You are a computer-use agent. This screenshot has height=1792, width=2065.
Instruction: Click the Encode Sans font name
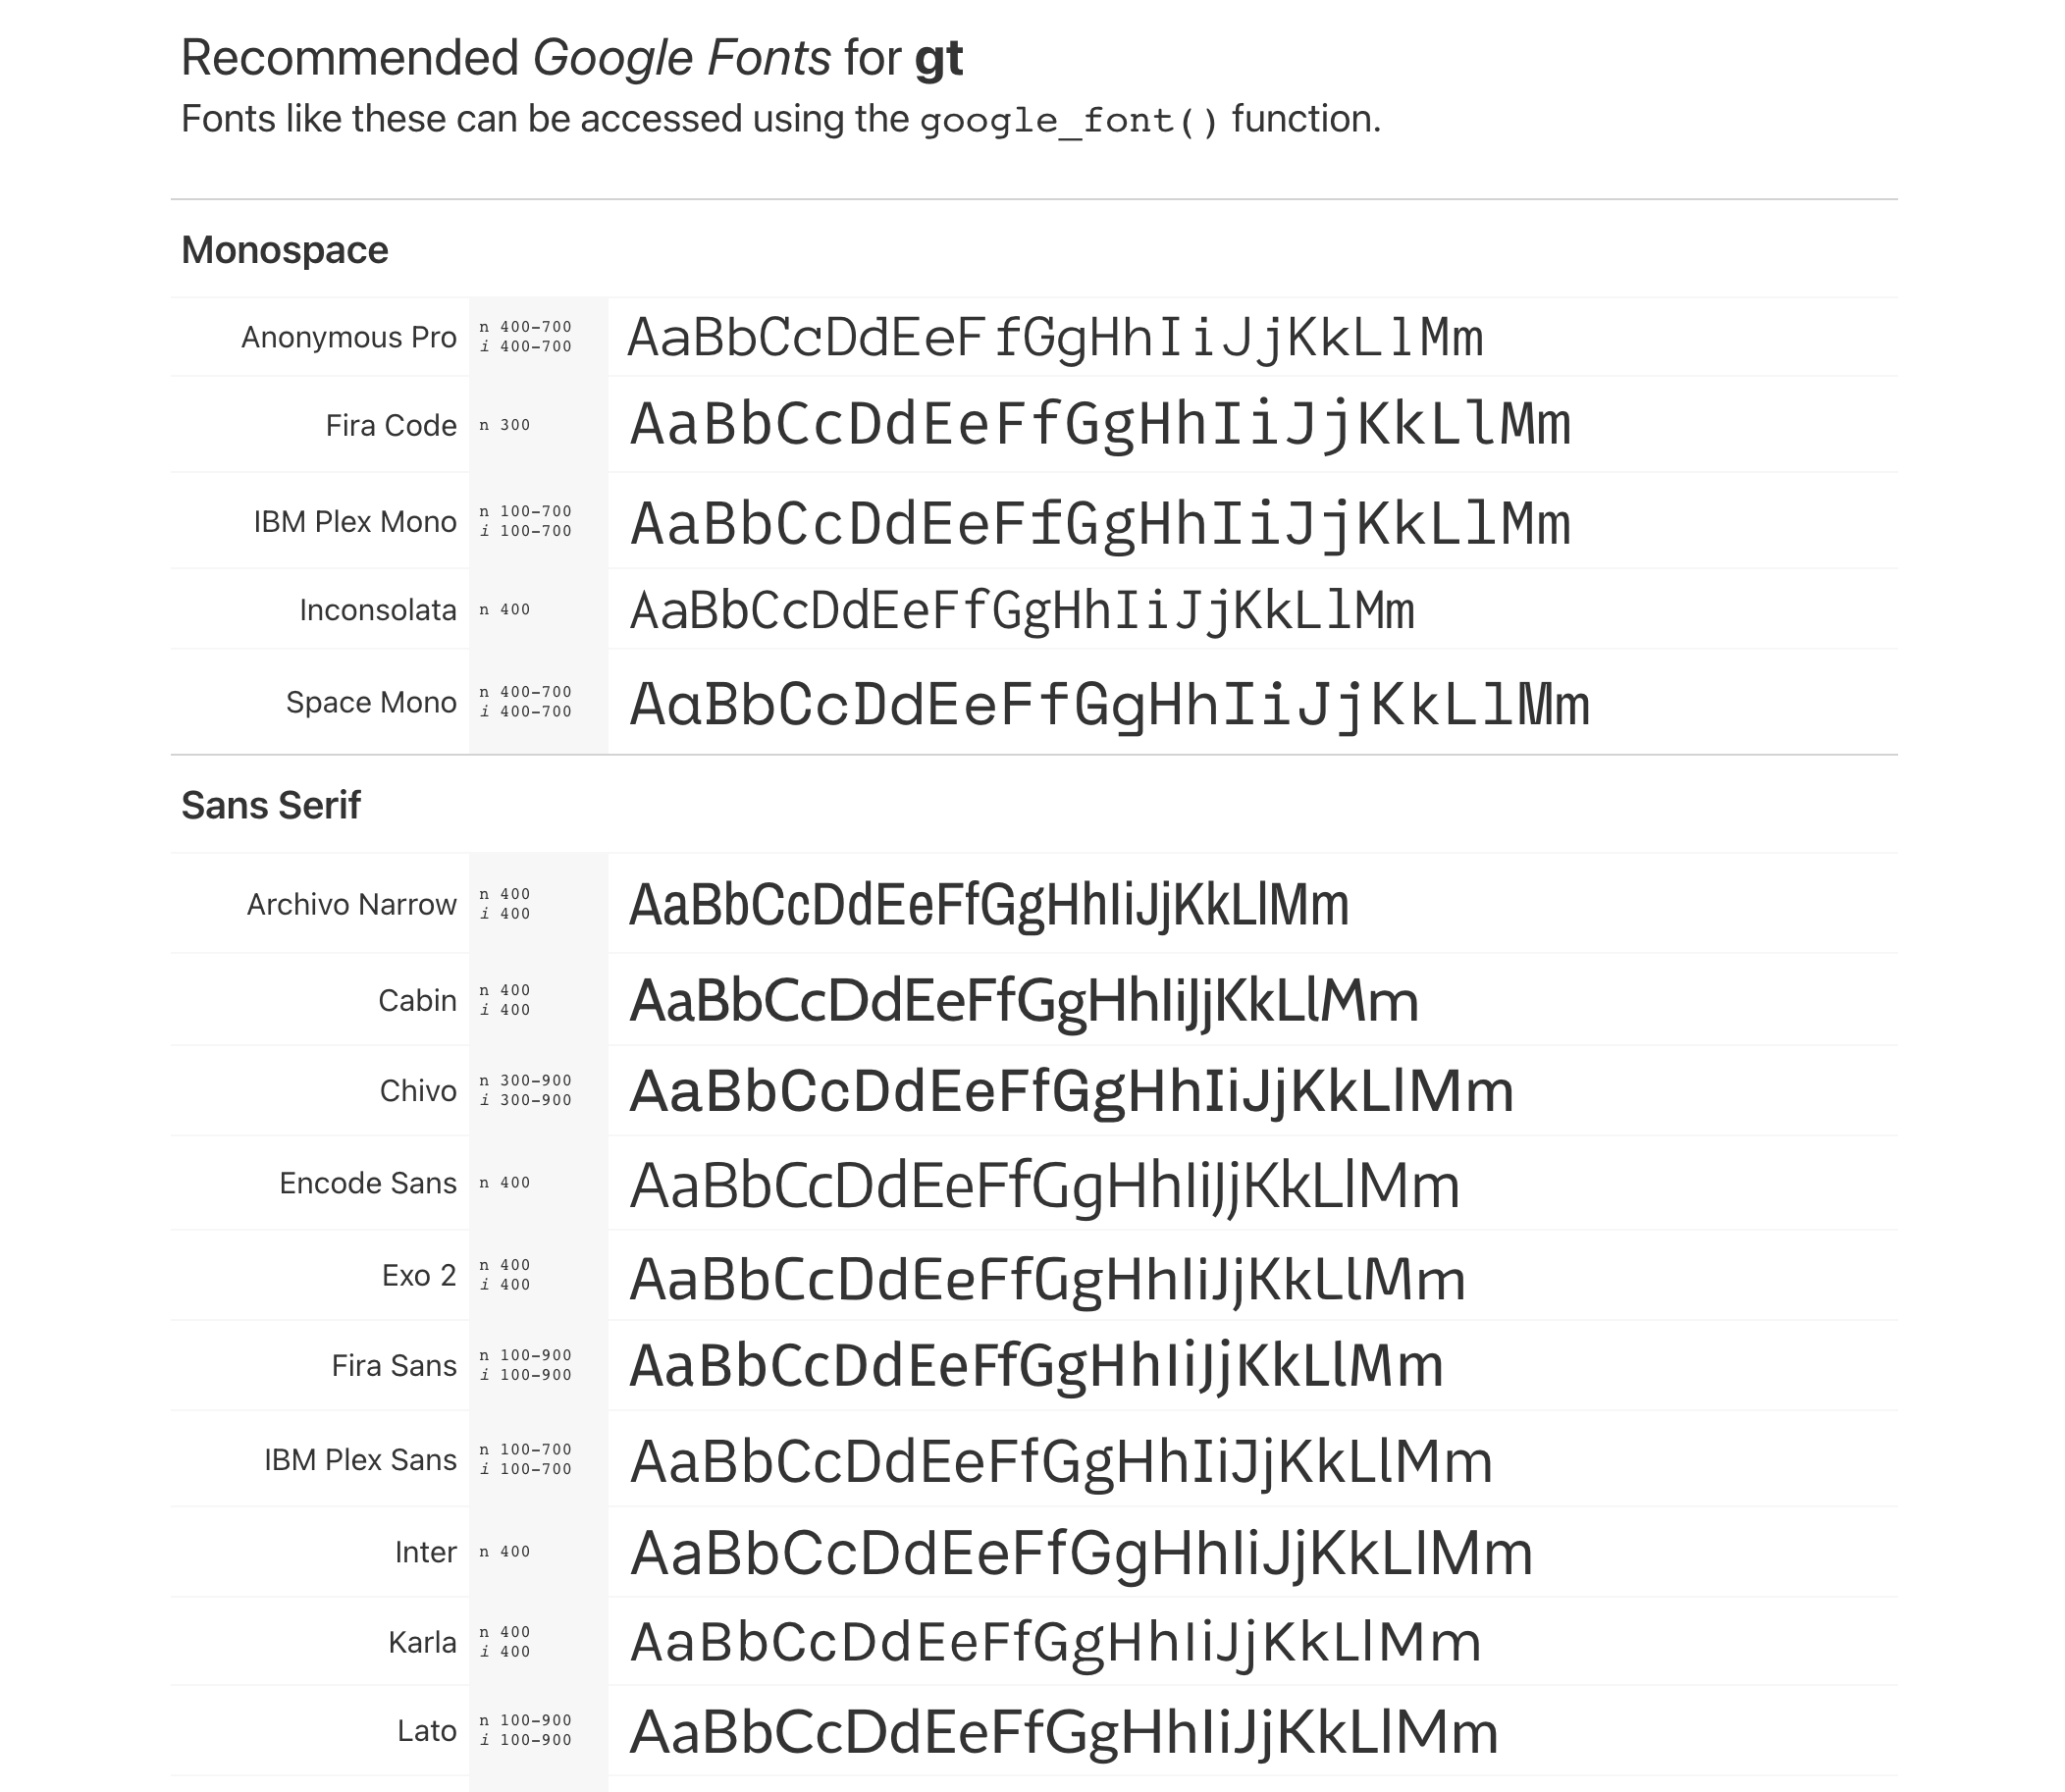[x=367, y=1183]
